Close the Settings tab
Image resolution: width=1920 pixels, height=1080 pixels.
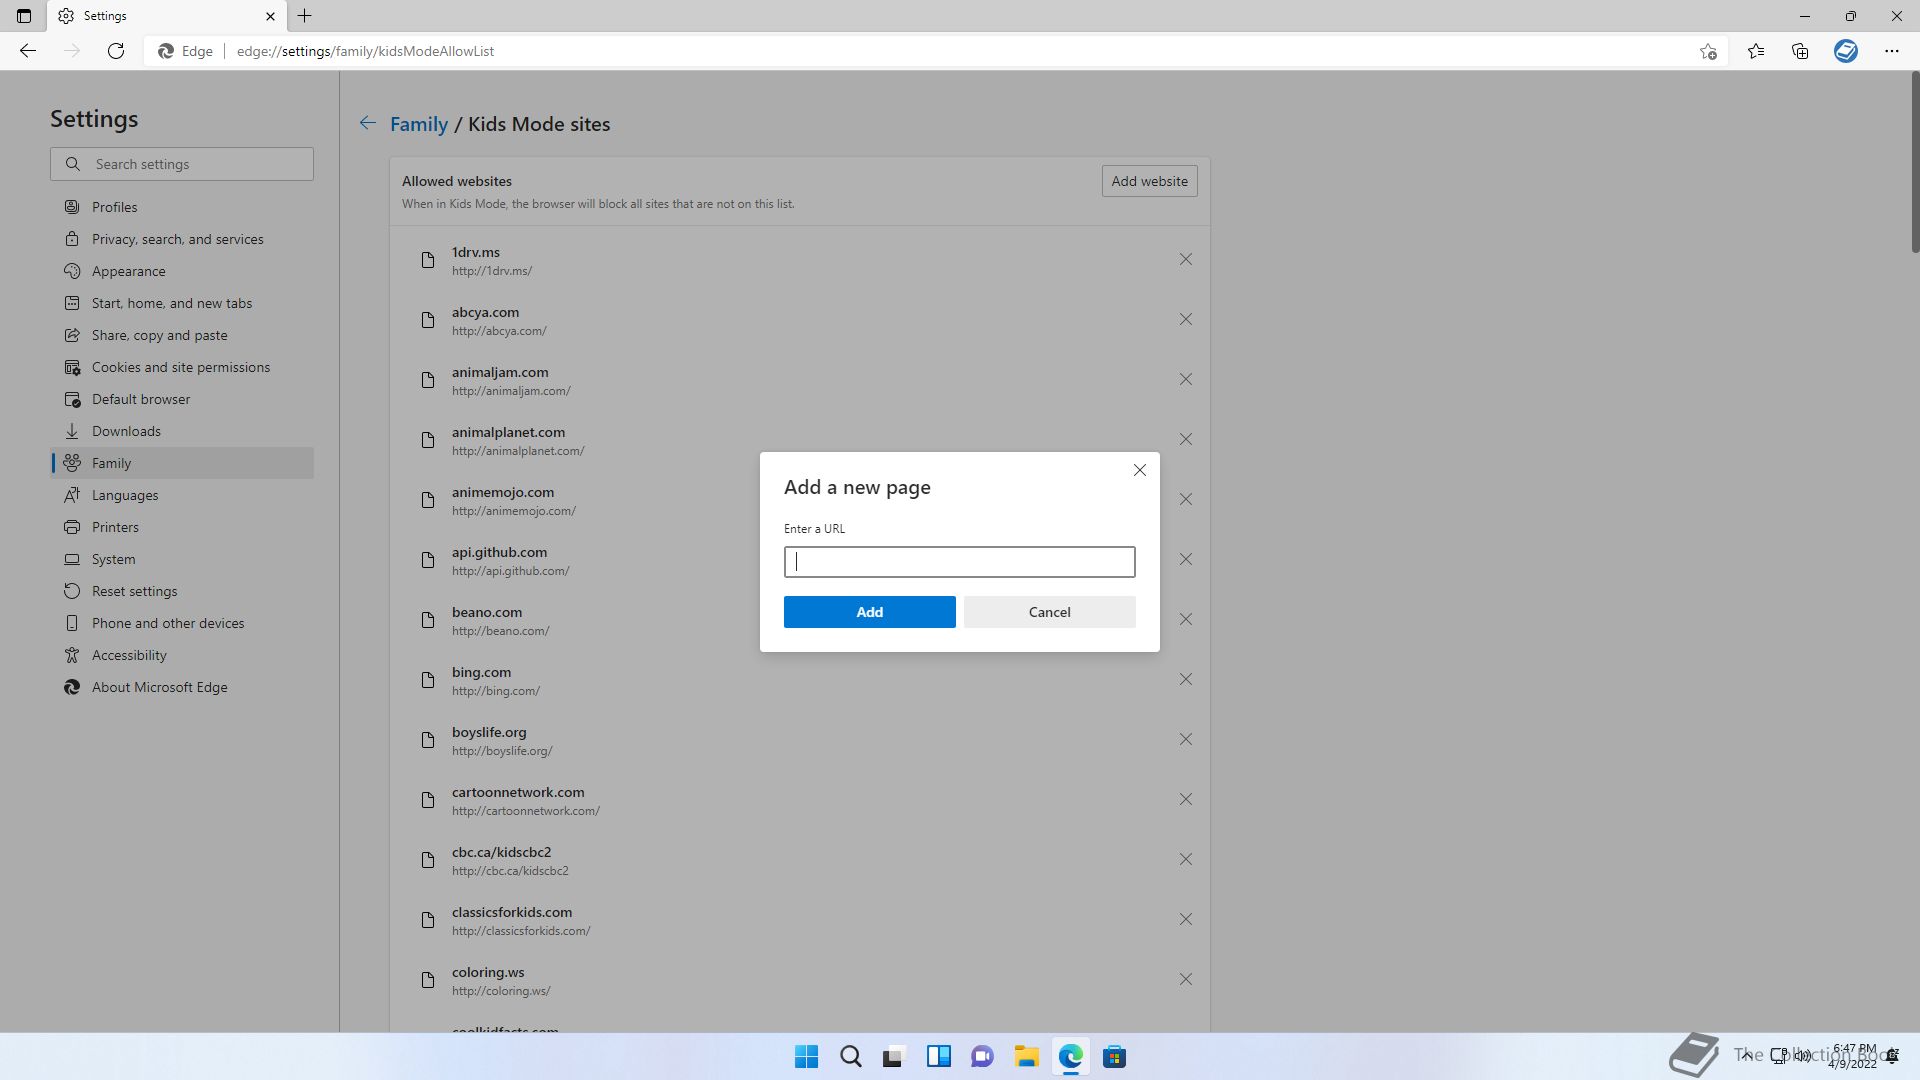(270, 16)
